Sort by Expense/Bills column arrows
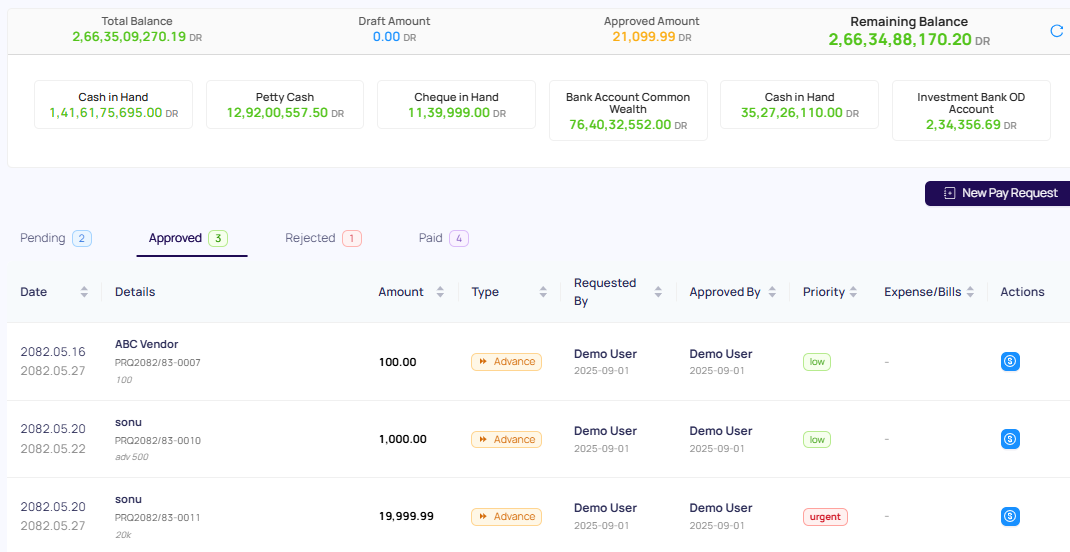The image size is (1070, 552). (969, 292)
